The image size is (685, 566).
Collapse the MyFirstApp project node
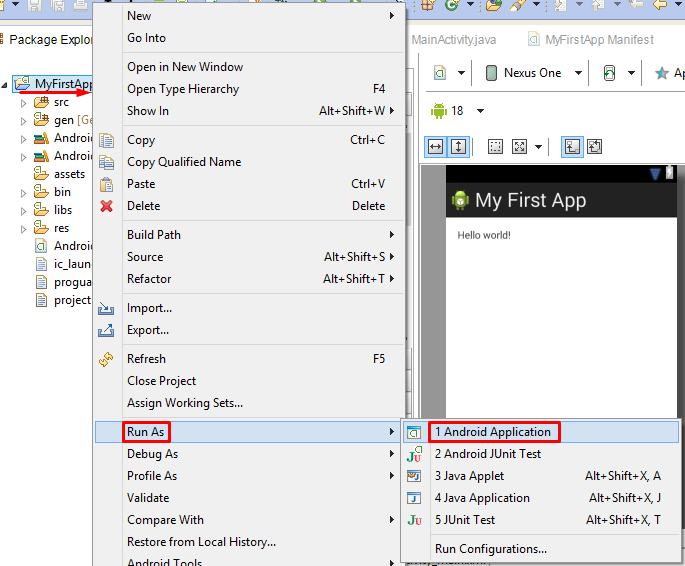point(4,85)
